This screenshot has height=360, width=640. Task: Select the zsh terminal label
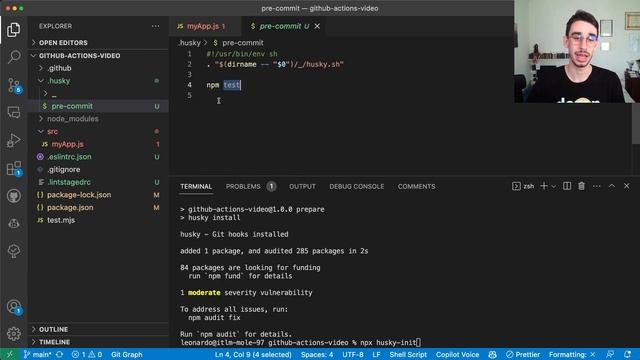(523, 186)
